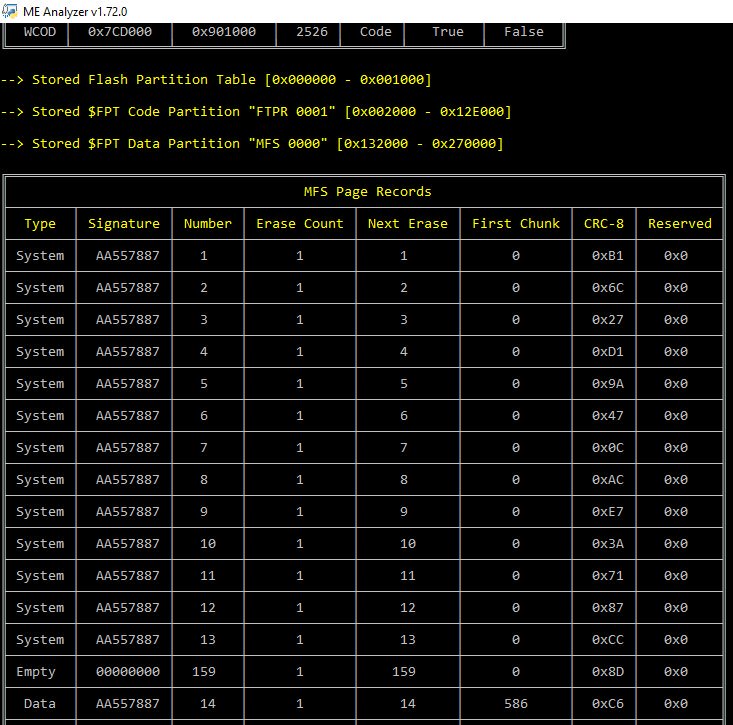
Task: Click the True cell in the top row
Action: click(447, 32)
